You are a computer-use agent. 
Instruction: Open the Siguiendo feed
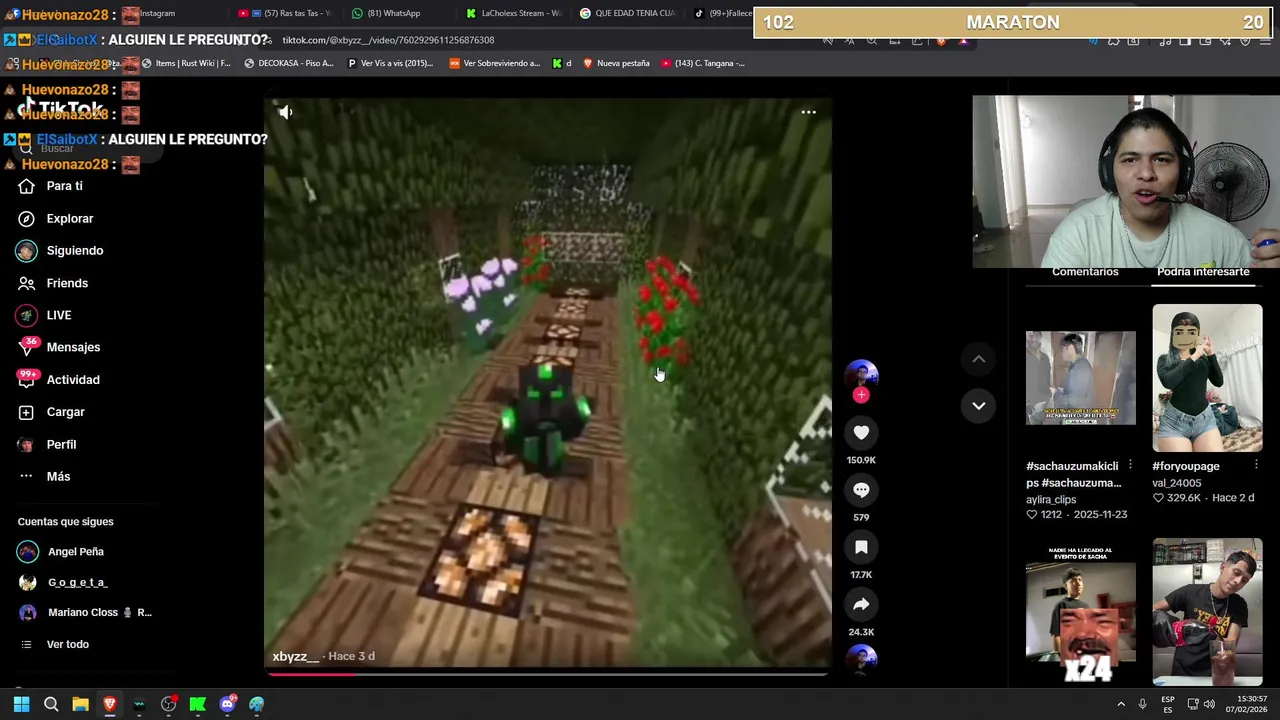coord(74,251)
